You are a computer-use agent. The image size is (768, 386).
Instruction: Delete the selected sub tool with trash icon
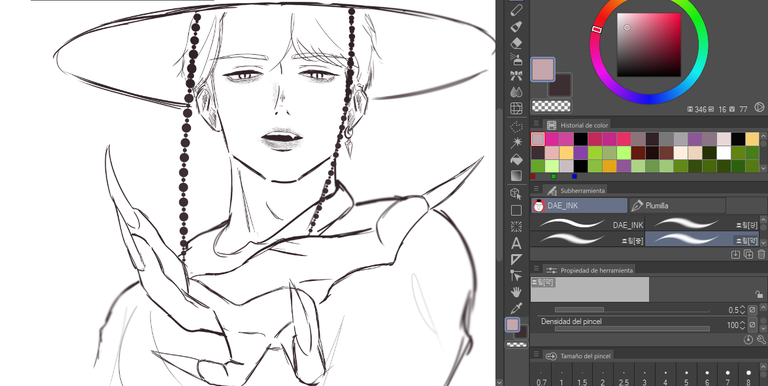click(x=761, y=254)
